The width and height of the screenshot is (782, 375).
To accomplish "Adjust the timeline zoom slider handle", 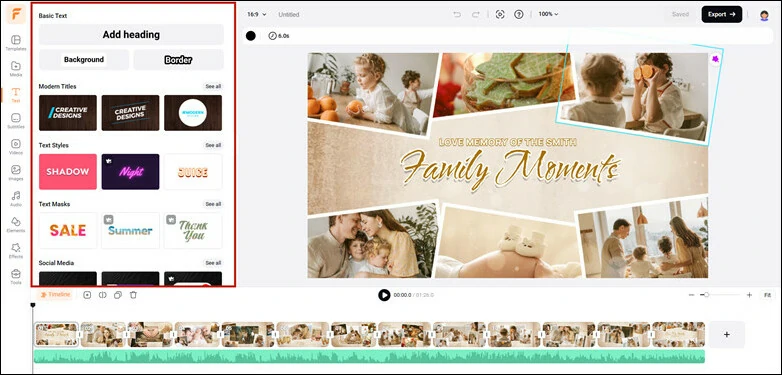I will pos(706,295).
